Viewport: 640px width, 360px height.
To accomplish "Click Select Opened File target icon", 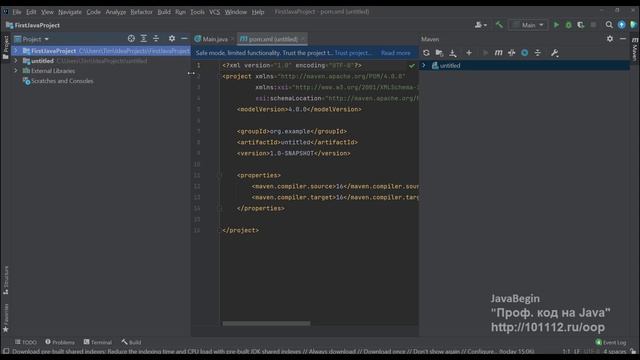I will (131, 38).
